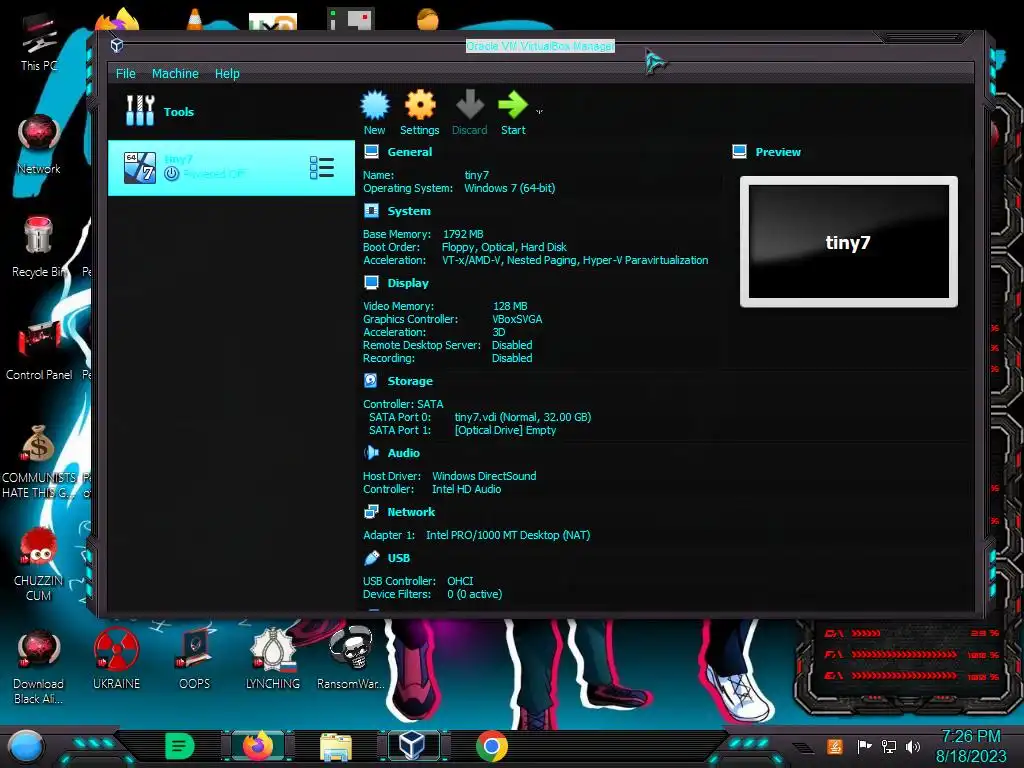Click tiny7.vdi storage entry

[x=522, y=417]
